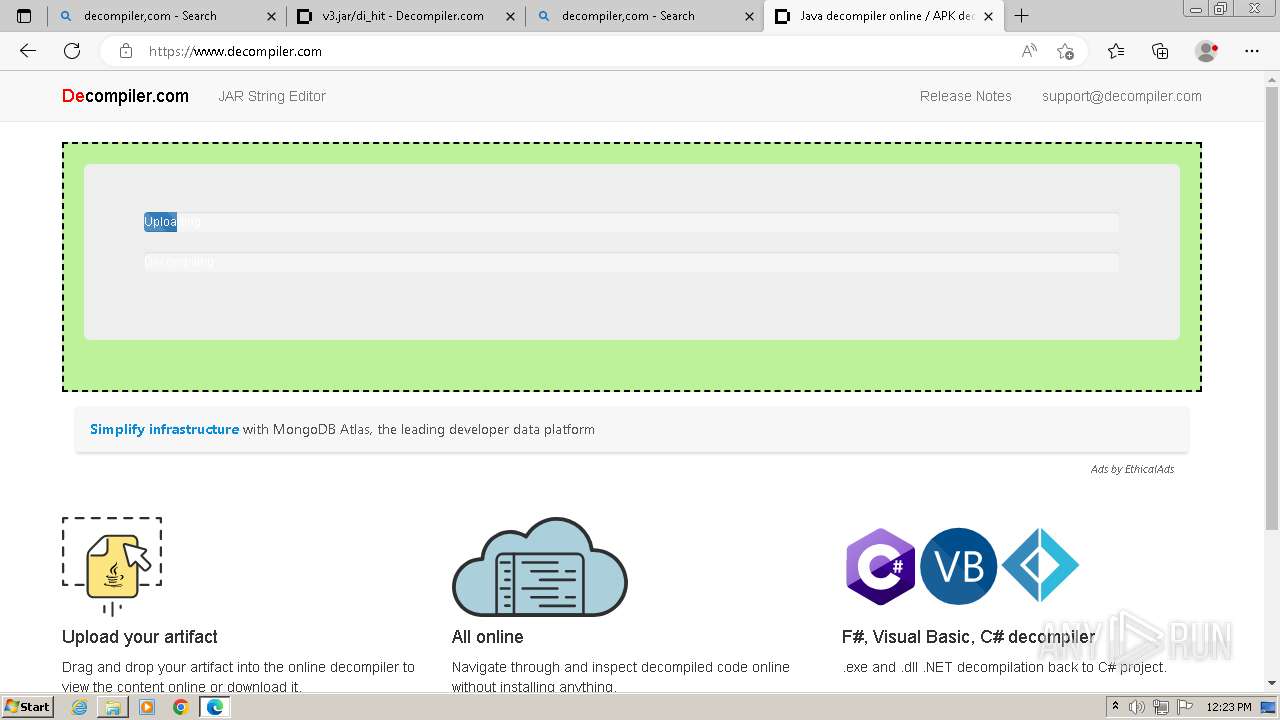1280x720 pixels.
Task: View site information lock icon
Action: pos(125,51)
